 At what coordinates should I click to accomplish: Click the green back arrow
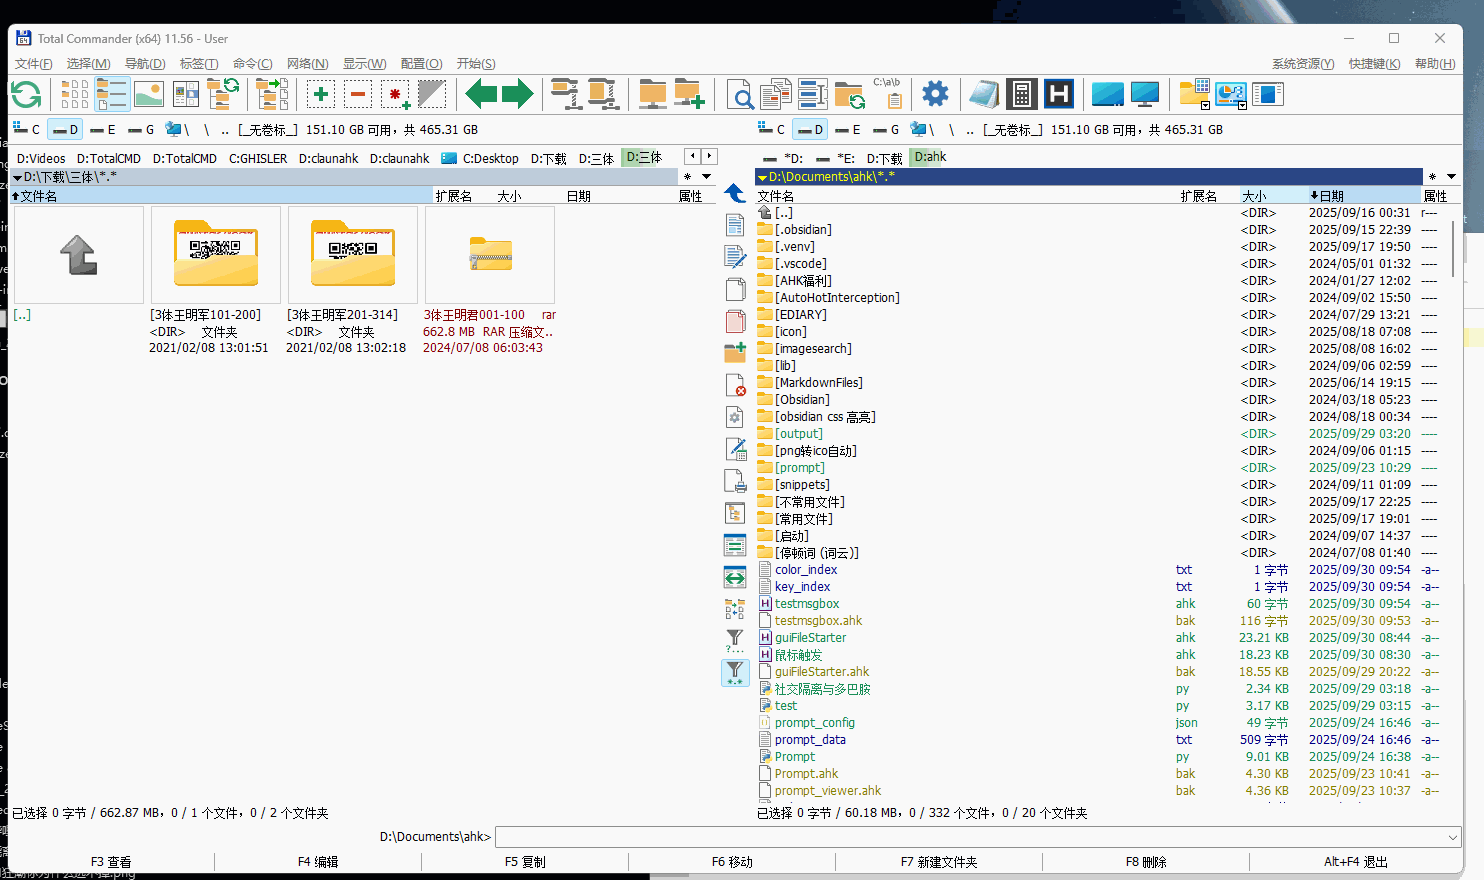(481, 95)
